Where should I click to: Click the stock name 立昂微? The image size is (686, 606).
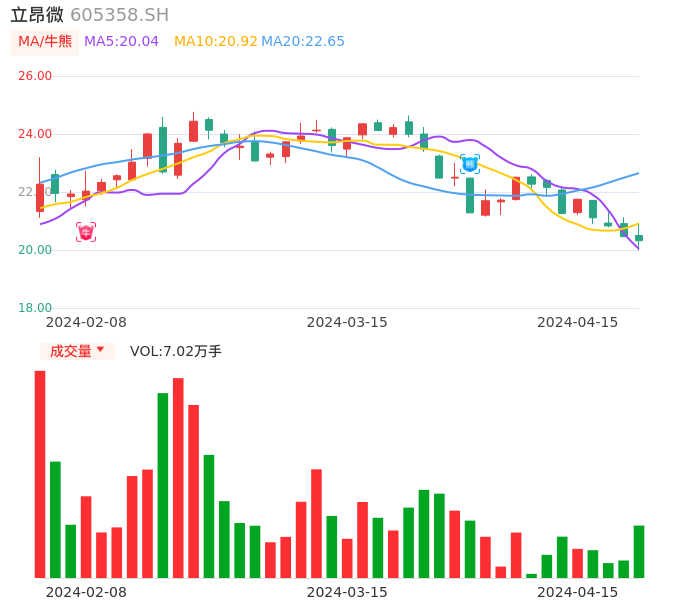[x=37, y=15]
